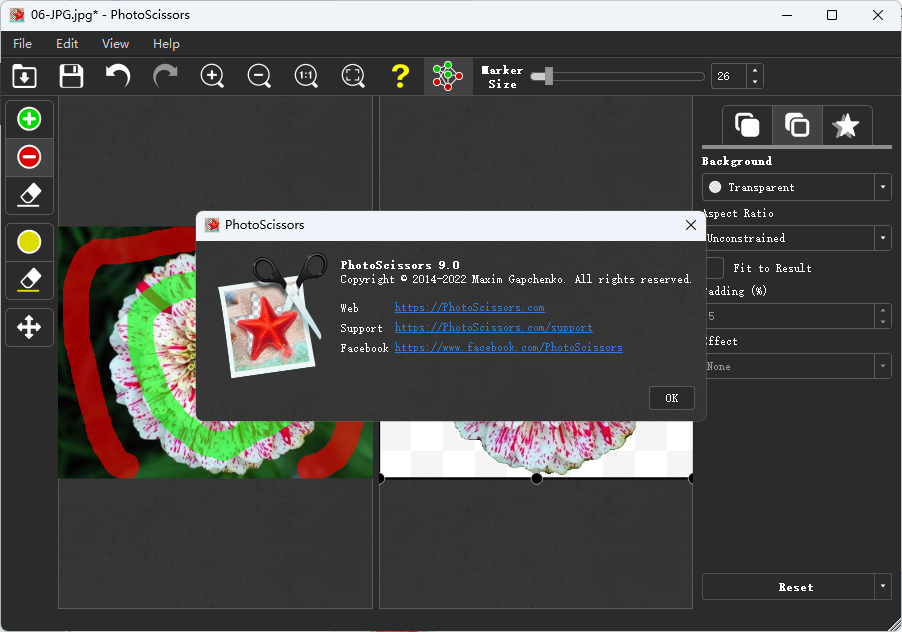Toggle the Fit to Result checkbox
The width and height of the screenshot is (902, 632).
715,268
